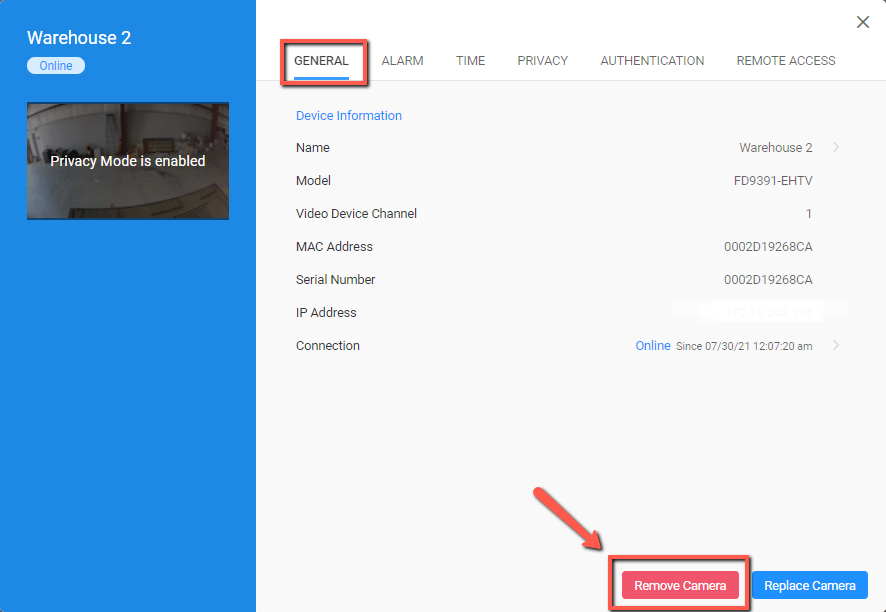886x612 pixels.
Task: Open the AUTHENTICATION tab
Action: 652,61
